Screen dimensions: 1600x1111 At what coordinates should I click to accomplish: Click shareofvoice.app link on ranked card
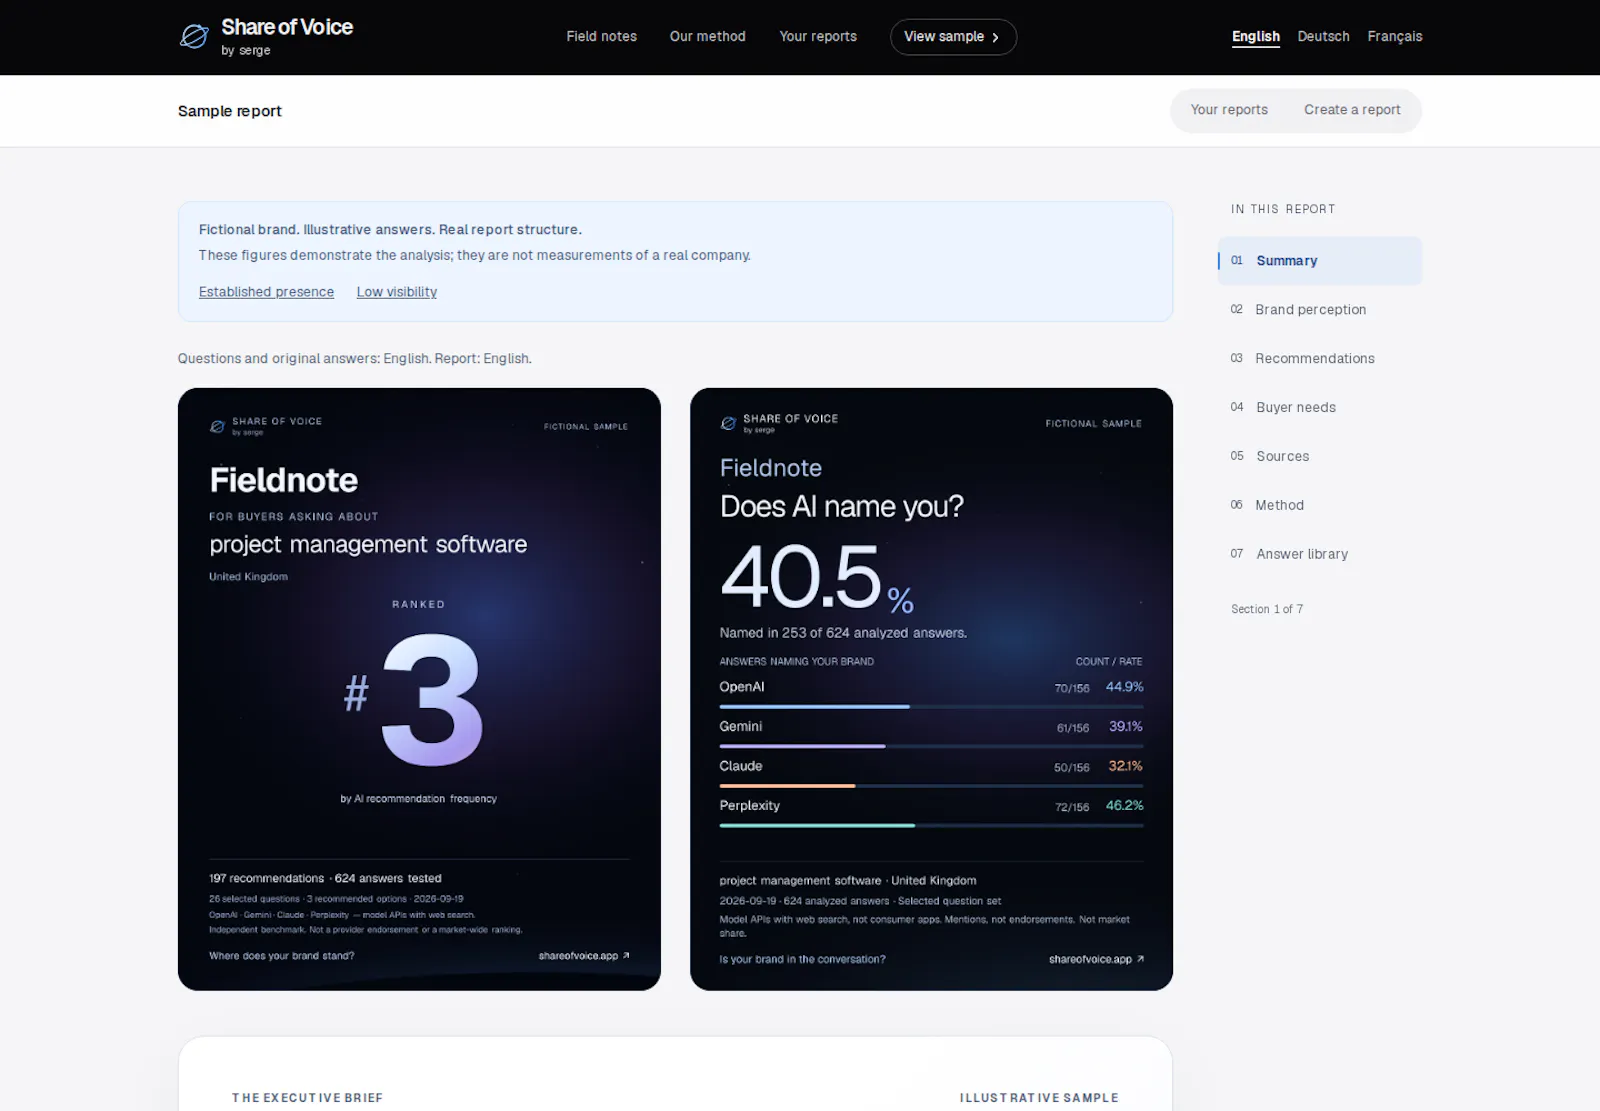click(584, 956)
